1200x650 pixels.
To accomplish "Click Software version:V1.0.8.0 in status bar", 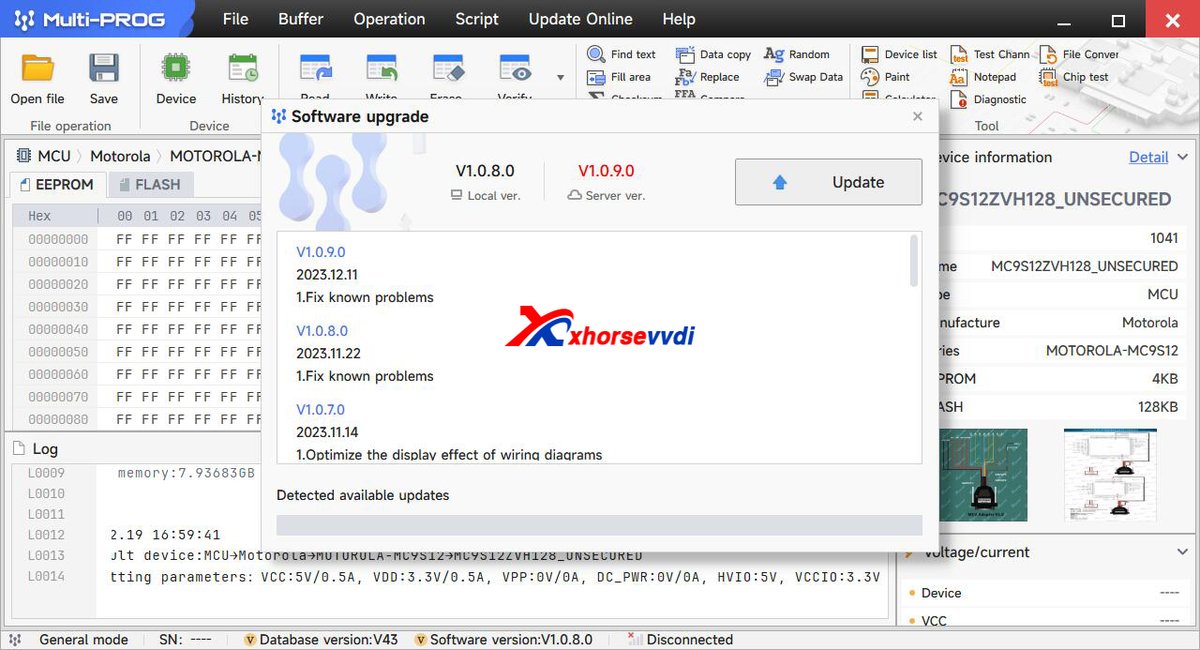I will point(503,639).
